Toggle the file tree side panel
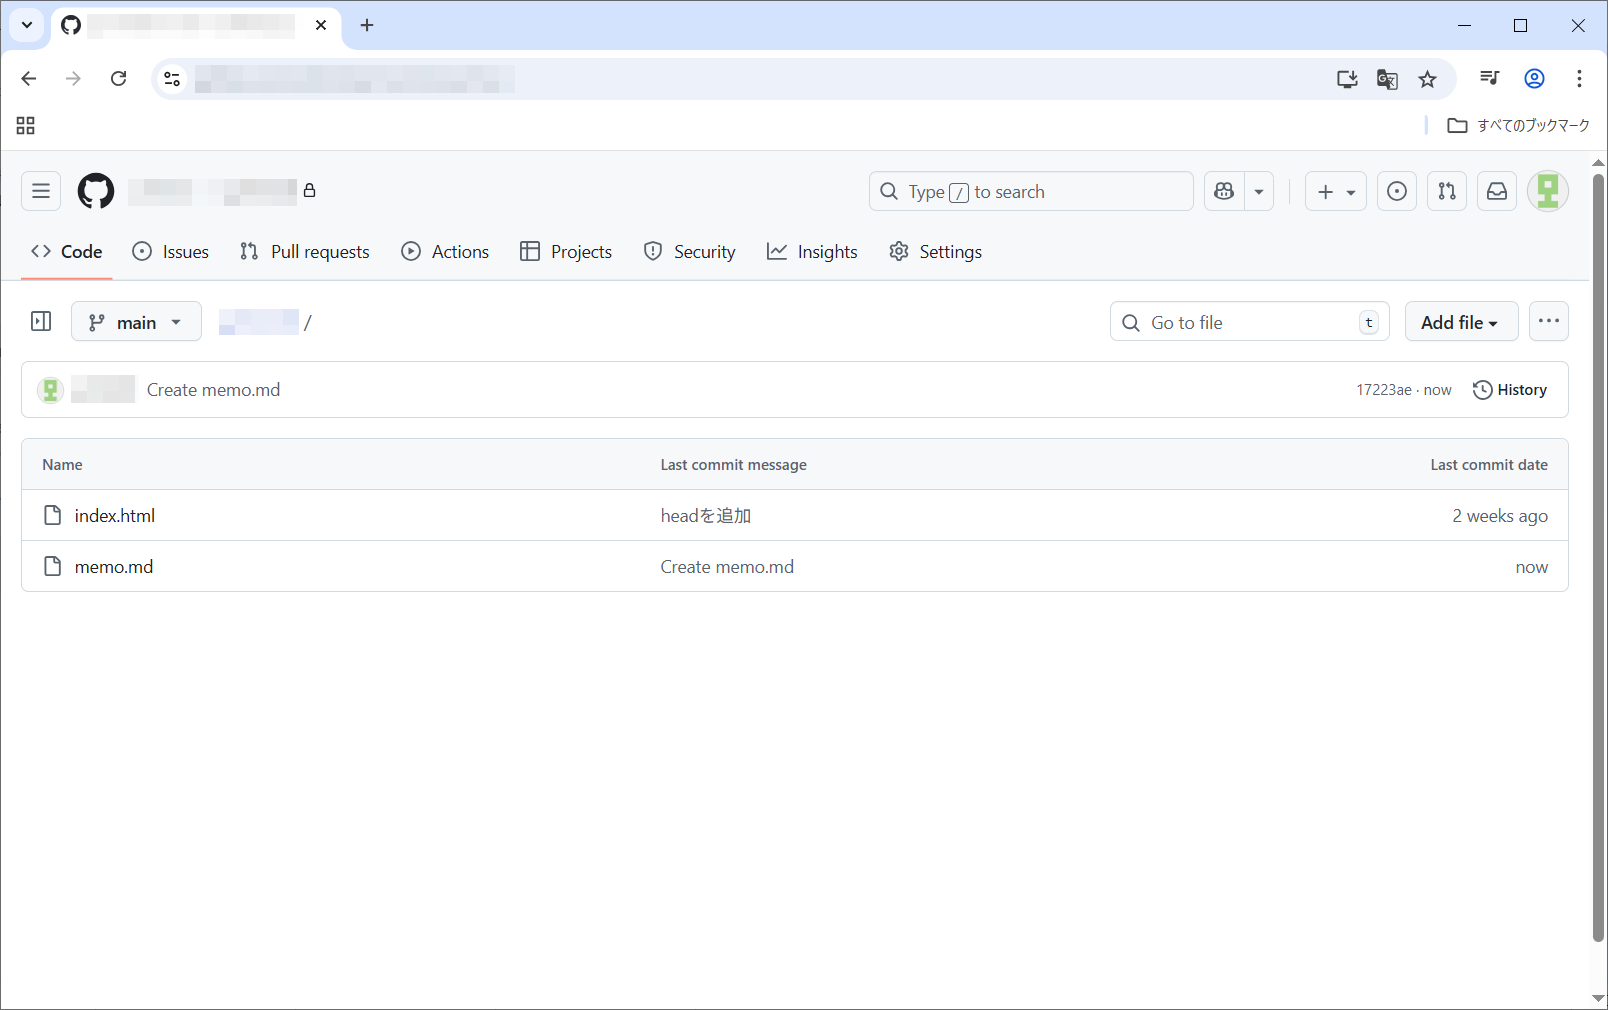Image resolution: width=1608 pixels, height=1010 pixels. click(41, 321)
